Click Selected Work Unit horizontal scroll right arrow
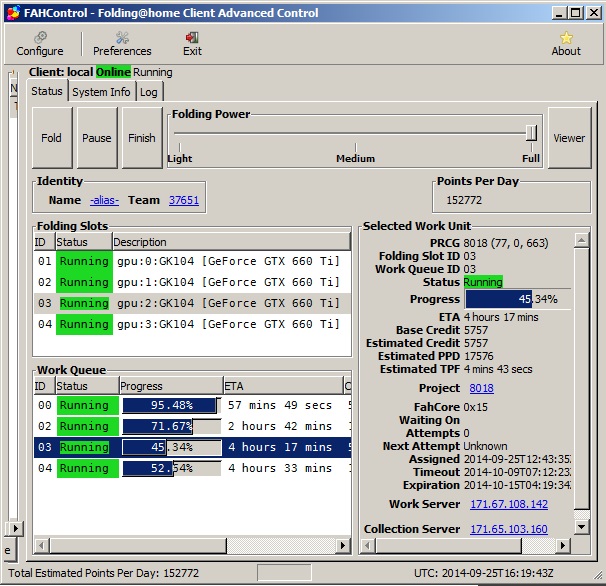Viewport: 606px width, 586px height. (563, 545)
